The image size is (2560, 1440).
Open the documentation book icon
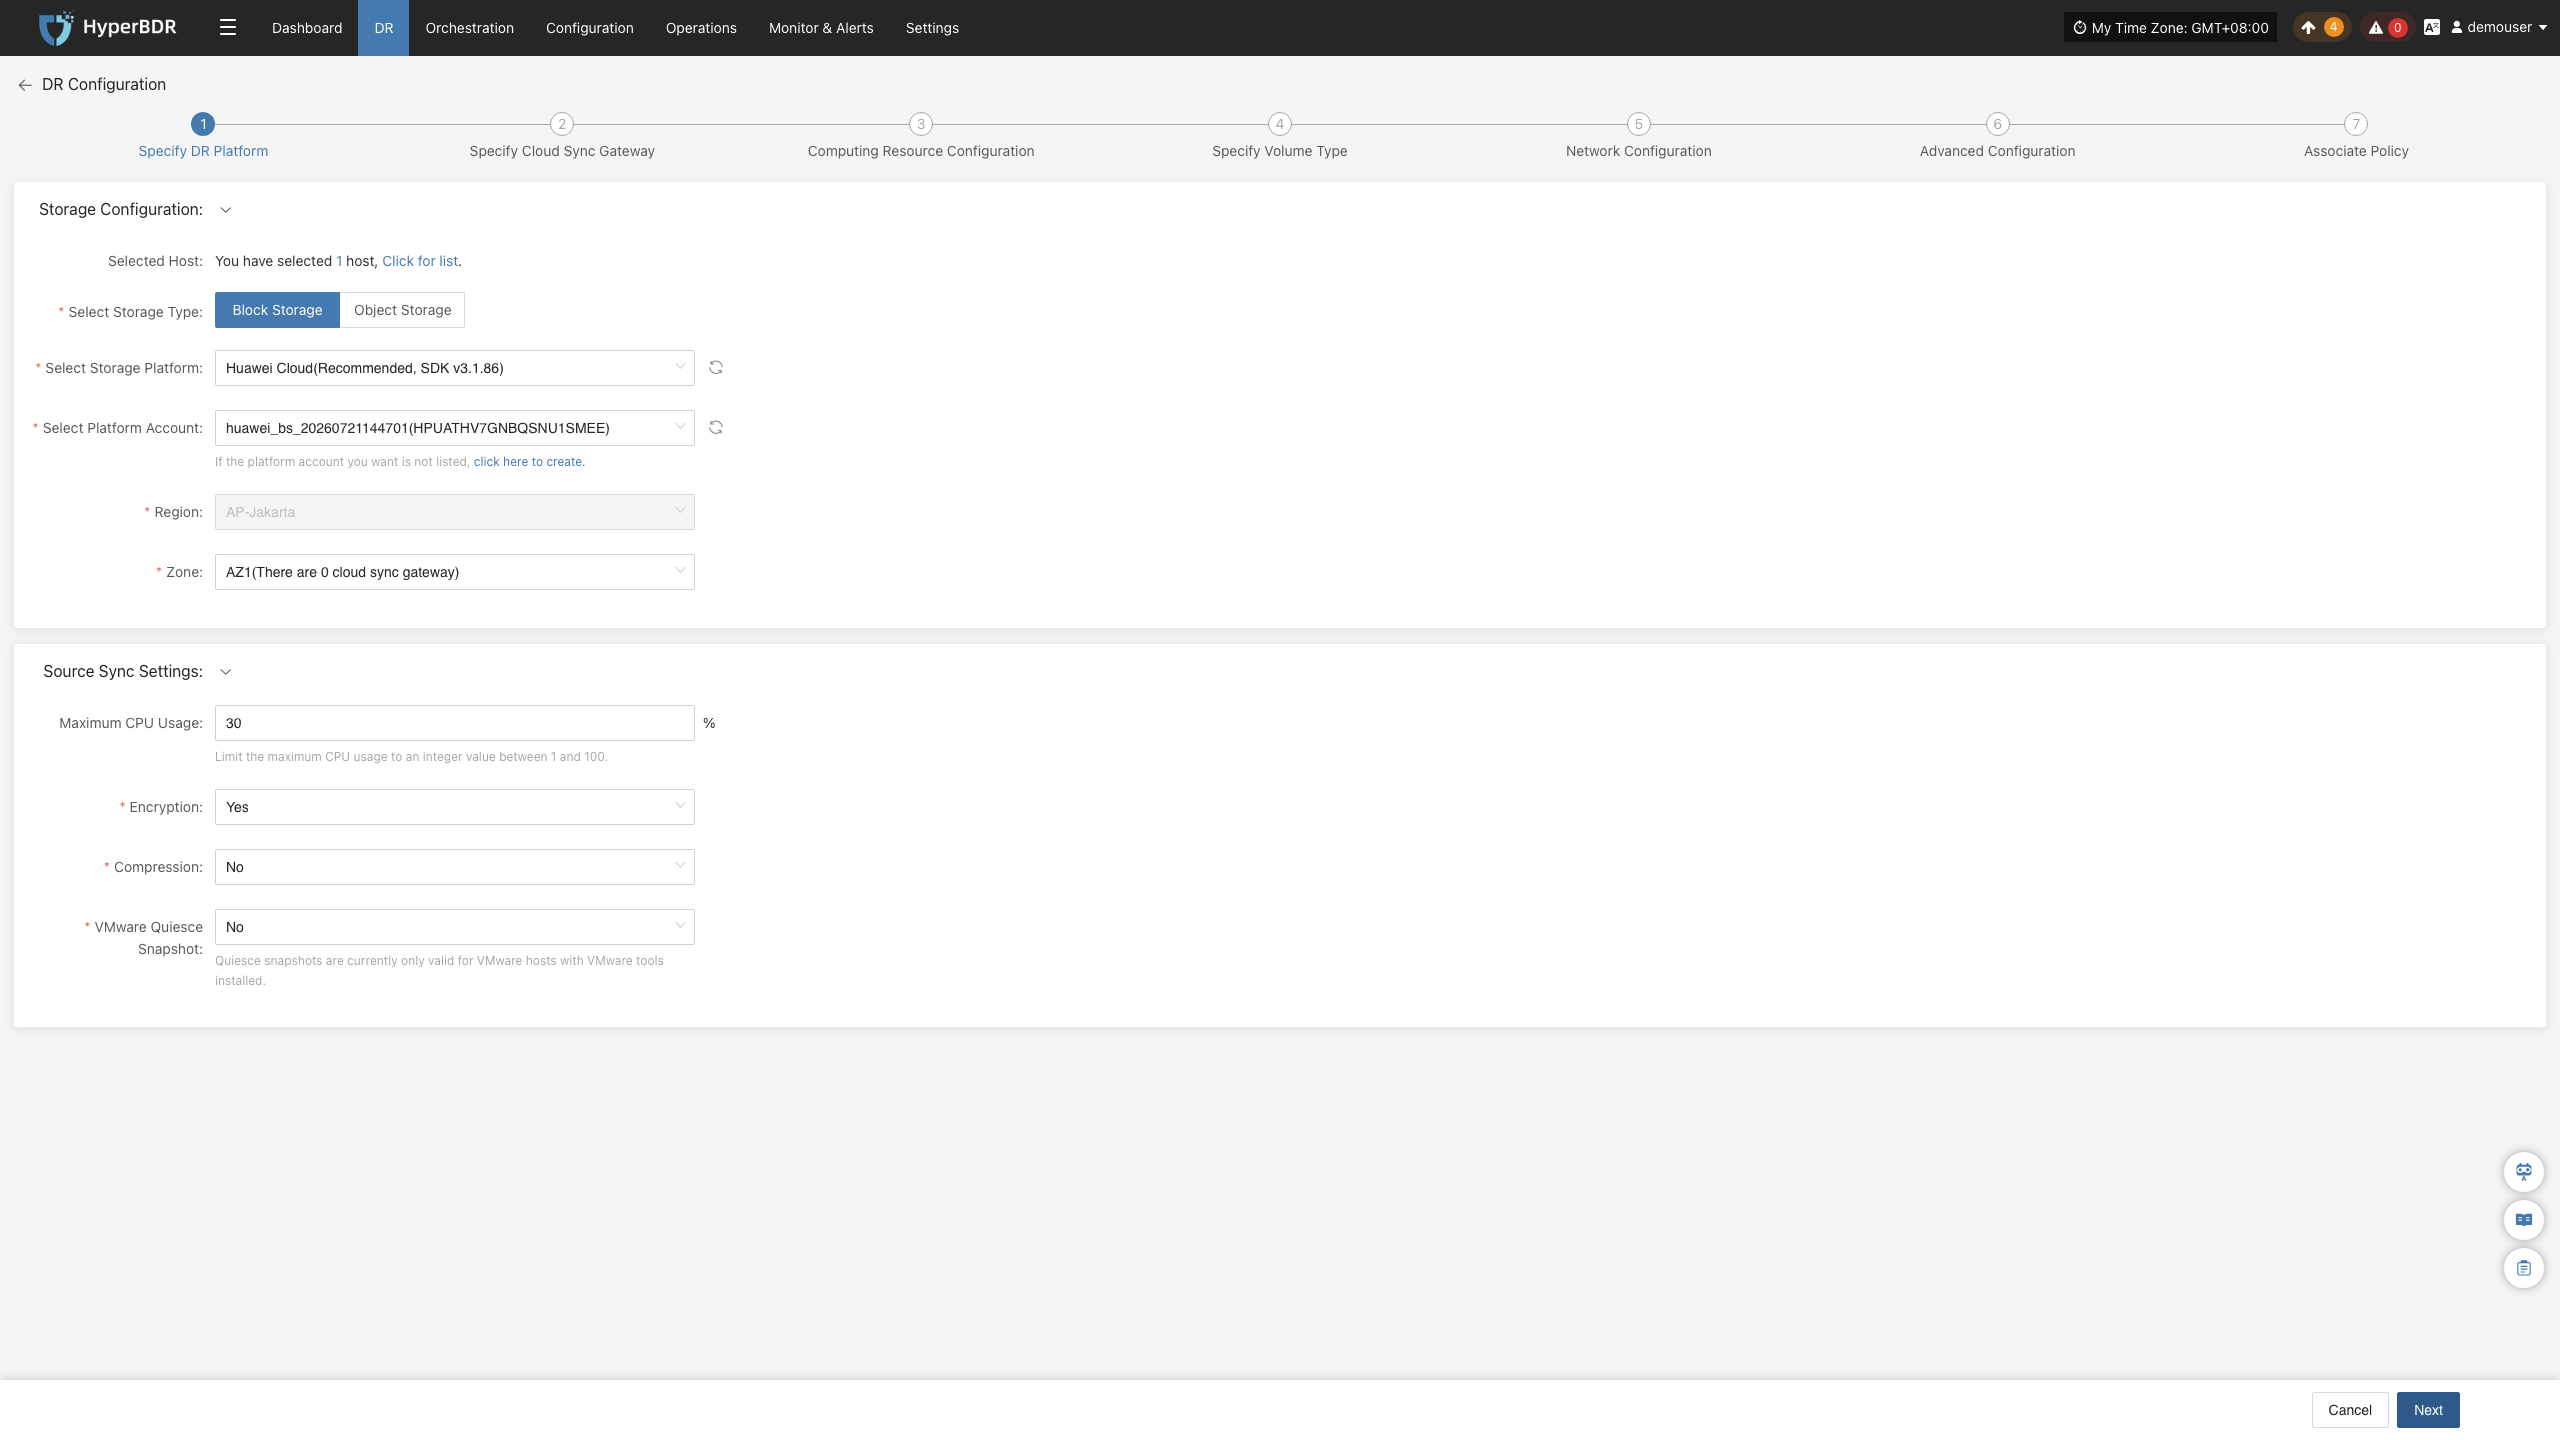pos(2524,1219)
